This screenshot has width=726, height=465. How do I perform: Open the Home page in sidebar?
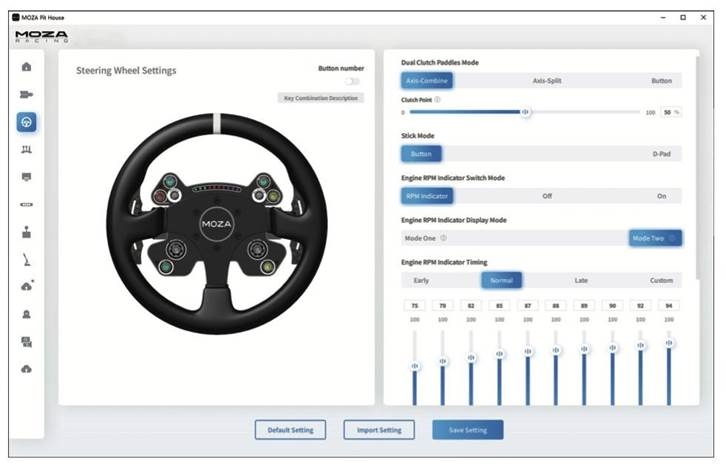pyautogui.click(x=26, y=67)
